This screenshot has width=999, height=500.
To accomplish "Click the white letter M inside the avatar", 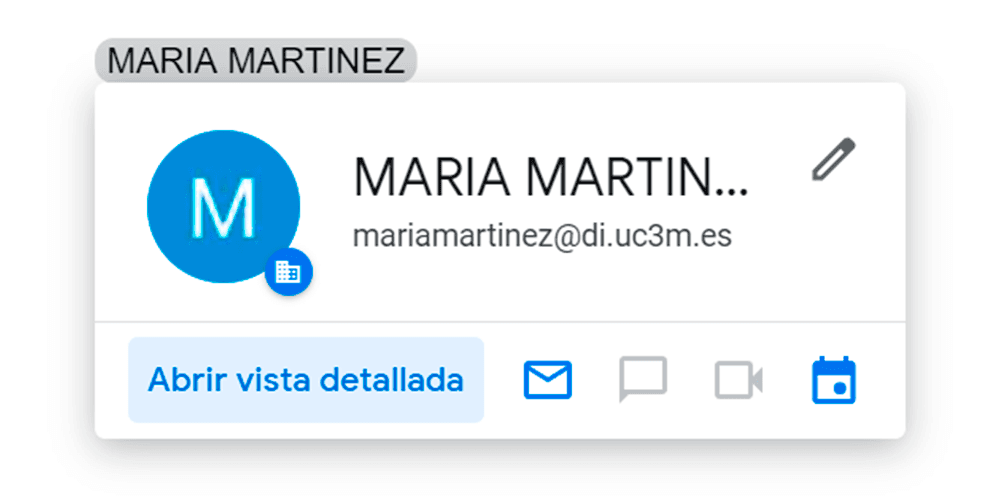I will point(224,207).
